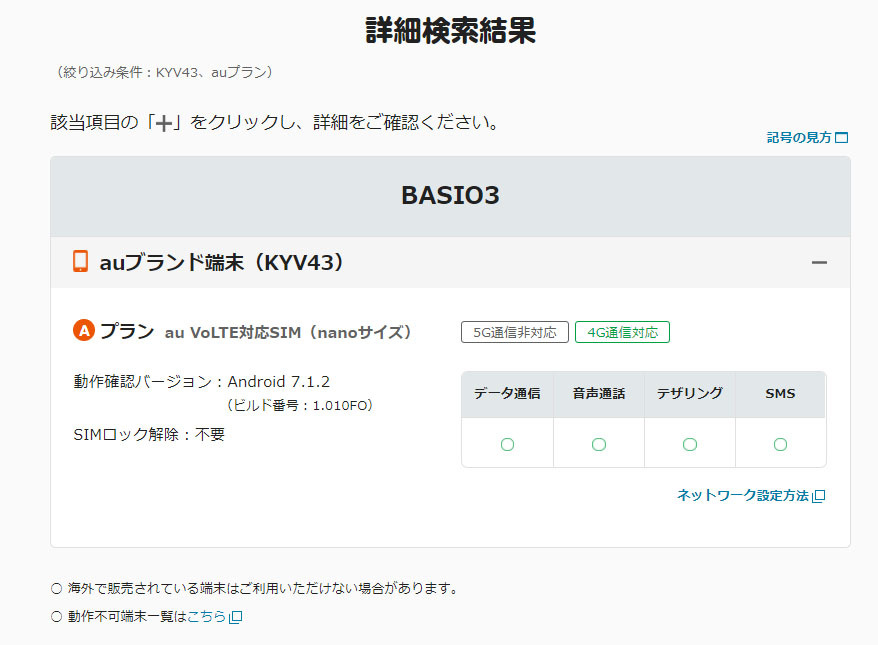Open the 記号の見方 link
The image size is (878, 645).
[x=807, y=137]
